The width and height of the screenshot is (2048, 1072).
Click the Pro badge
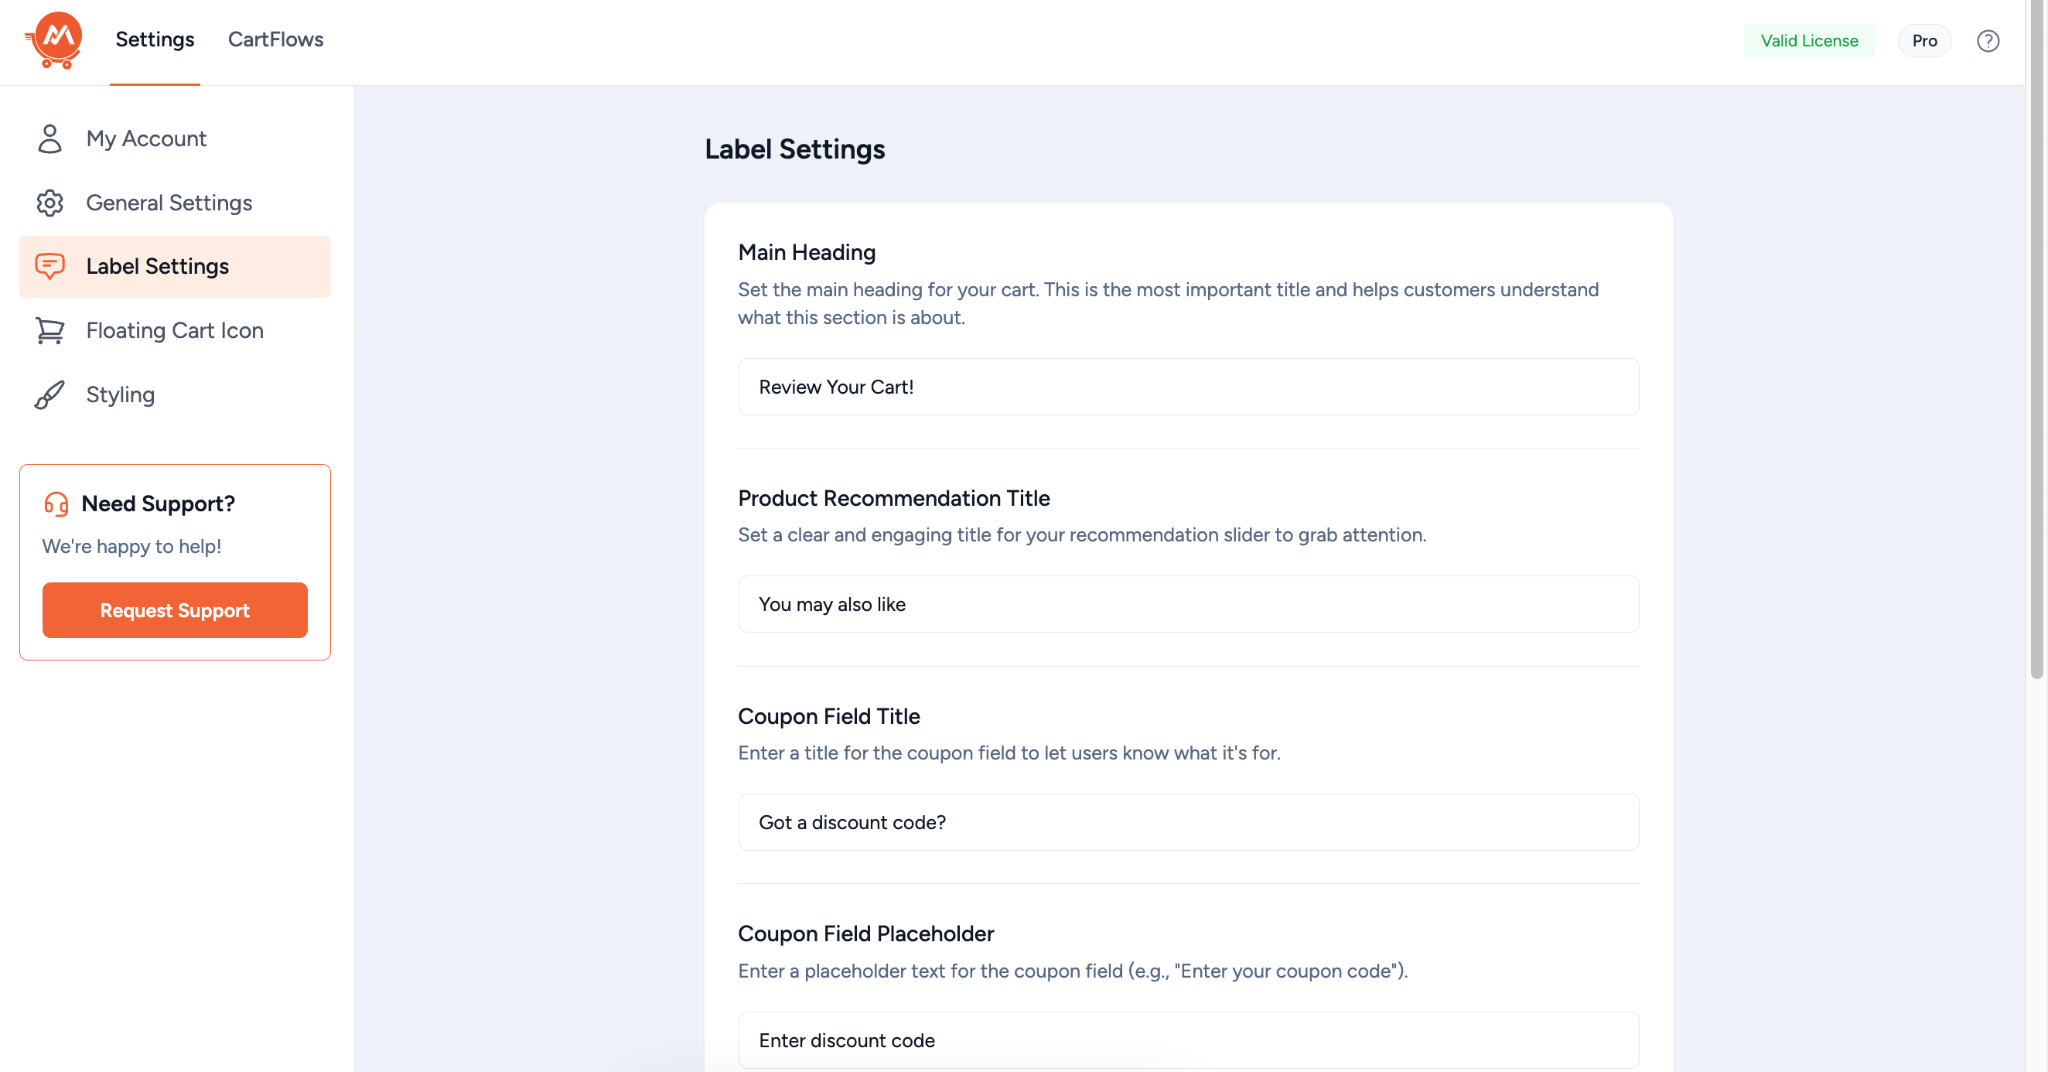(x=1924, y=41)
